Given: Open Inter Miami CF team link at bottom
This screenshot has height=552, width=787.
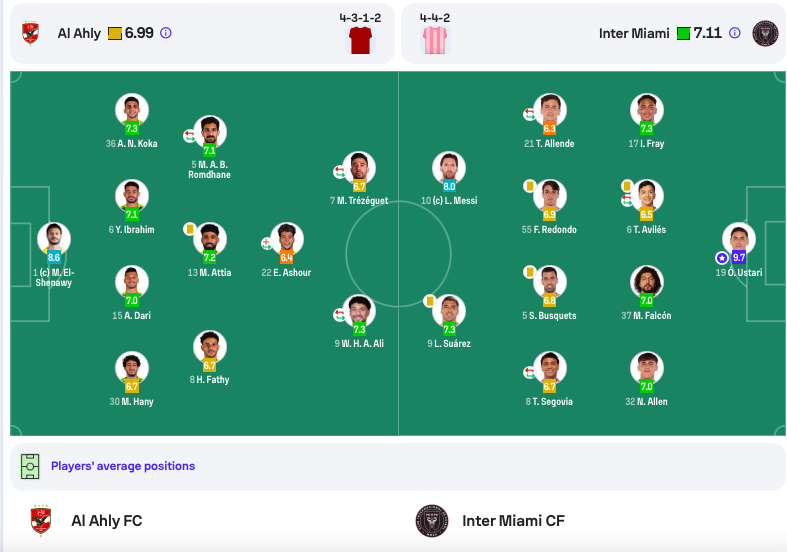Looking at the screenshot, I should coord(513,521).
